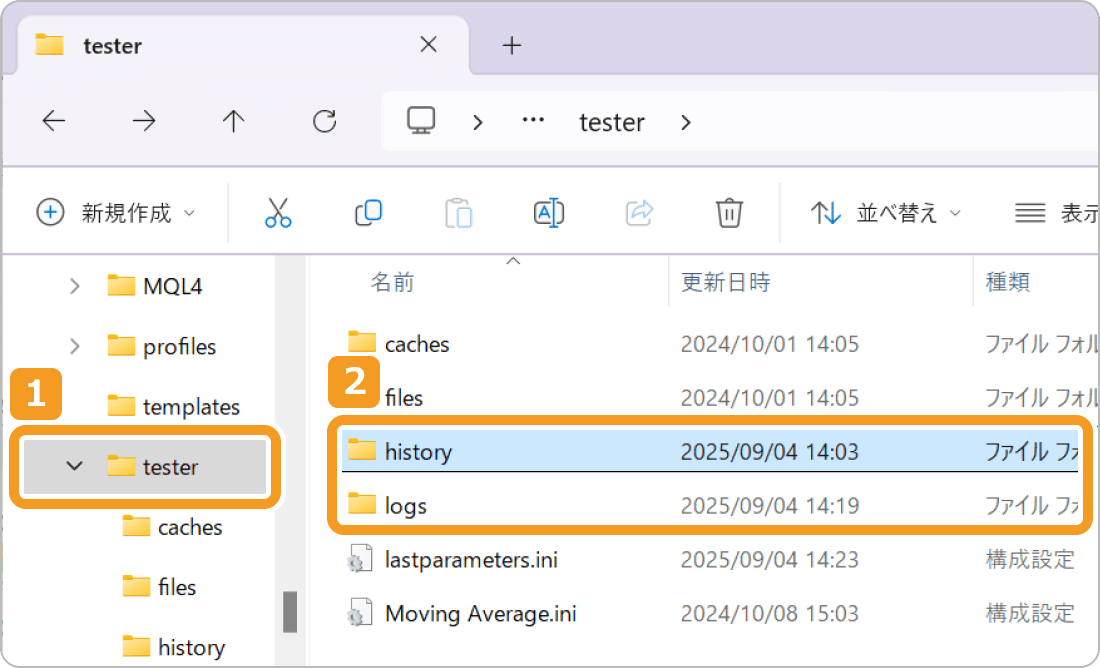Viewport: 1100px width, 668px height.
Task: Collapse the tester folder in tree
Action: point(75,466)
